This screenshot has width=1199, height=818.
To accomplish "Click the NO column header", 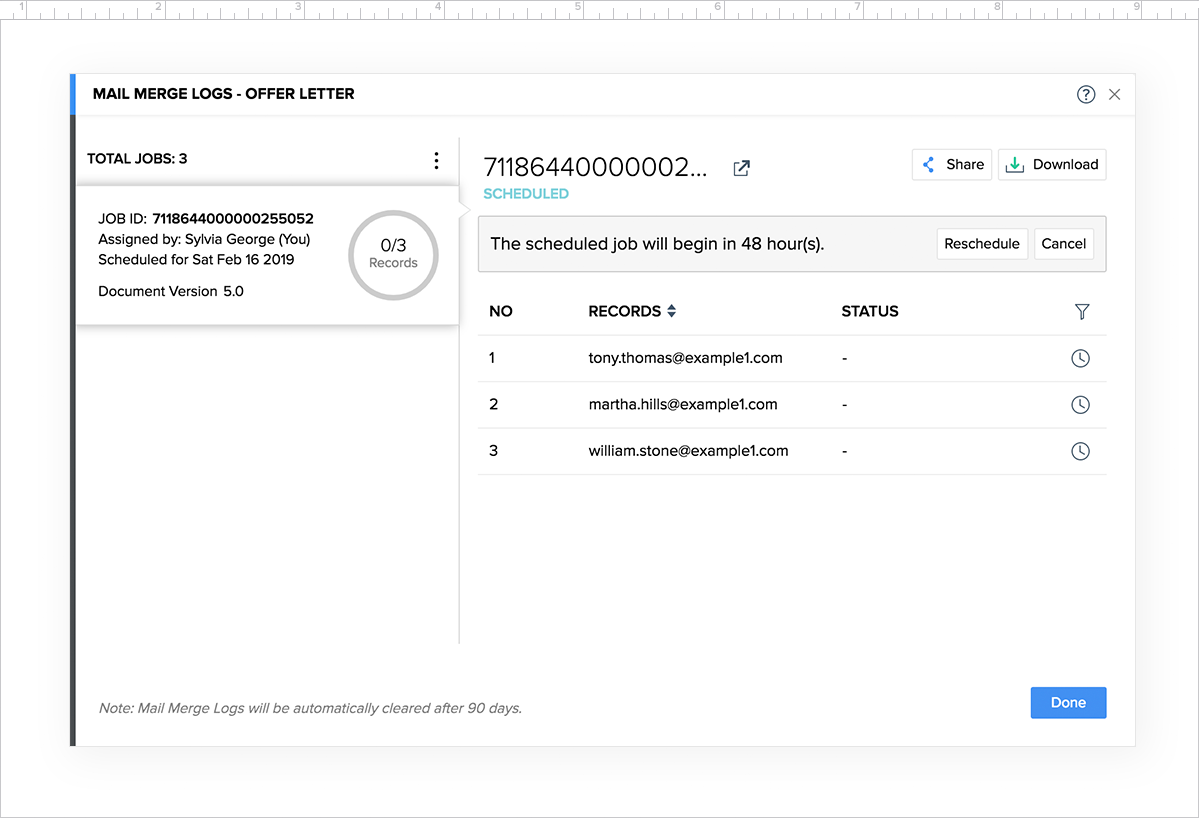I will pos(501,311).
